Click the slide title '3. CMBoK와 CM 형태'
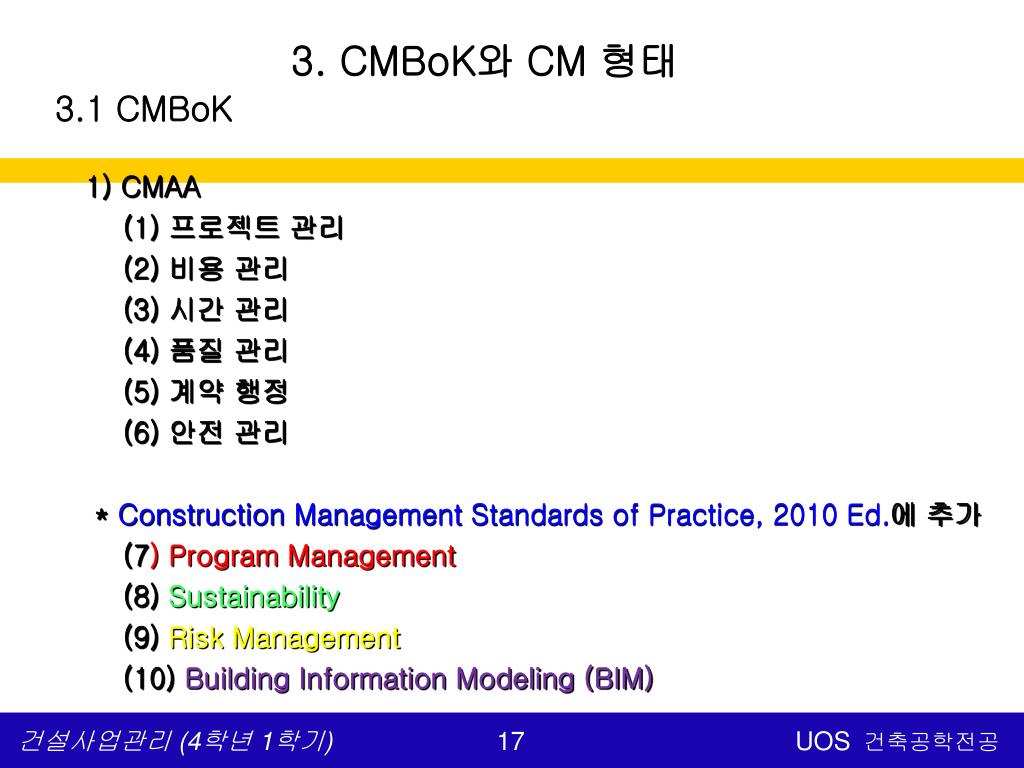The height and width of the screenshot is (768, 1024). point(483,61)
